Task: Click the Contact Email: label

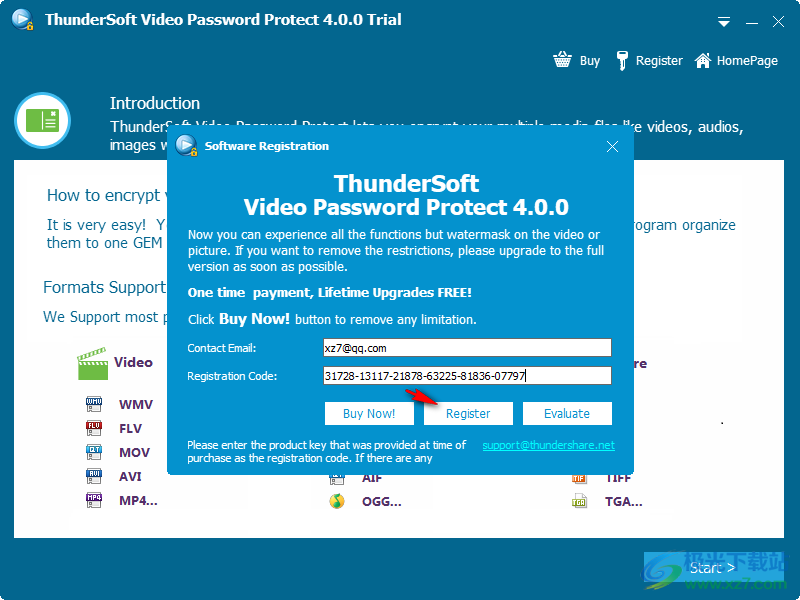Action: point(221,348)
